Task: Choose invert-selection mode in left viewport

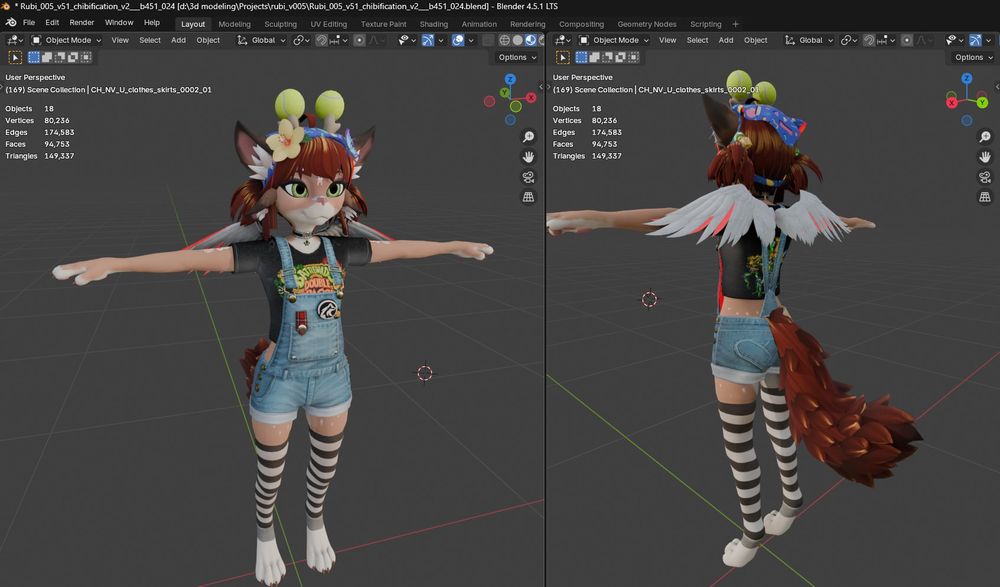Action: point(73,57)
